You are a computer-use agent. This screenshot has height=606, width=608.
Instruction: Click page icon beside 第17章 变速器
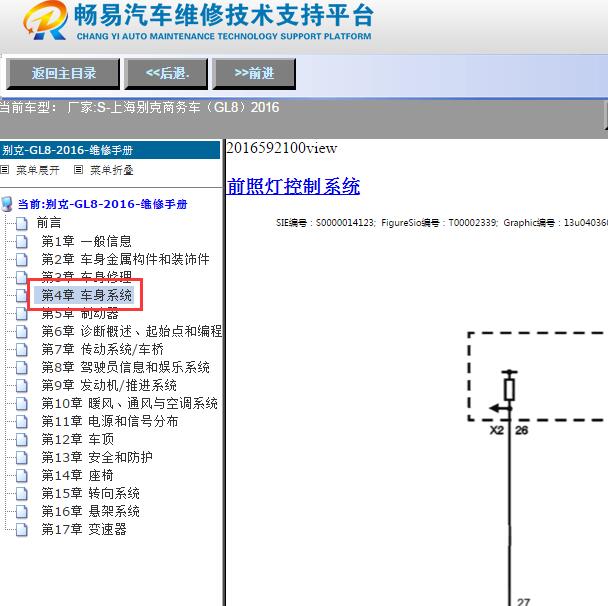pos(22,529)
